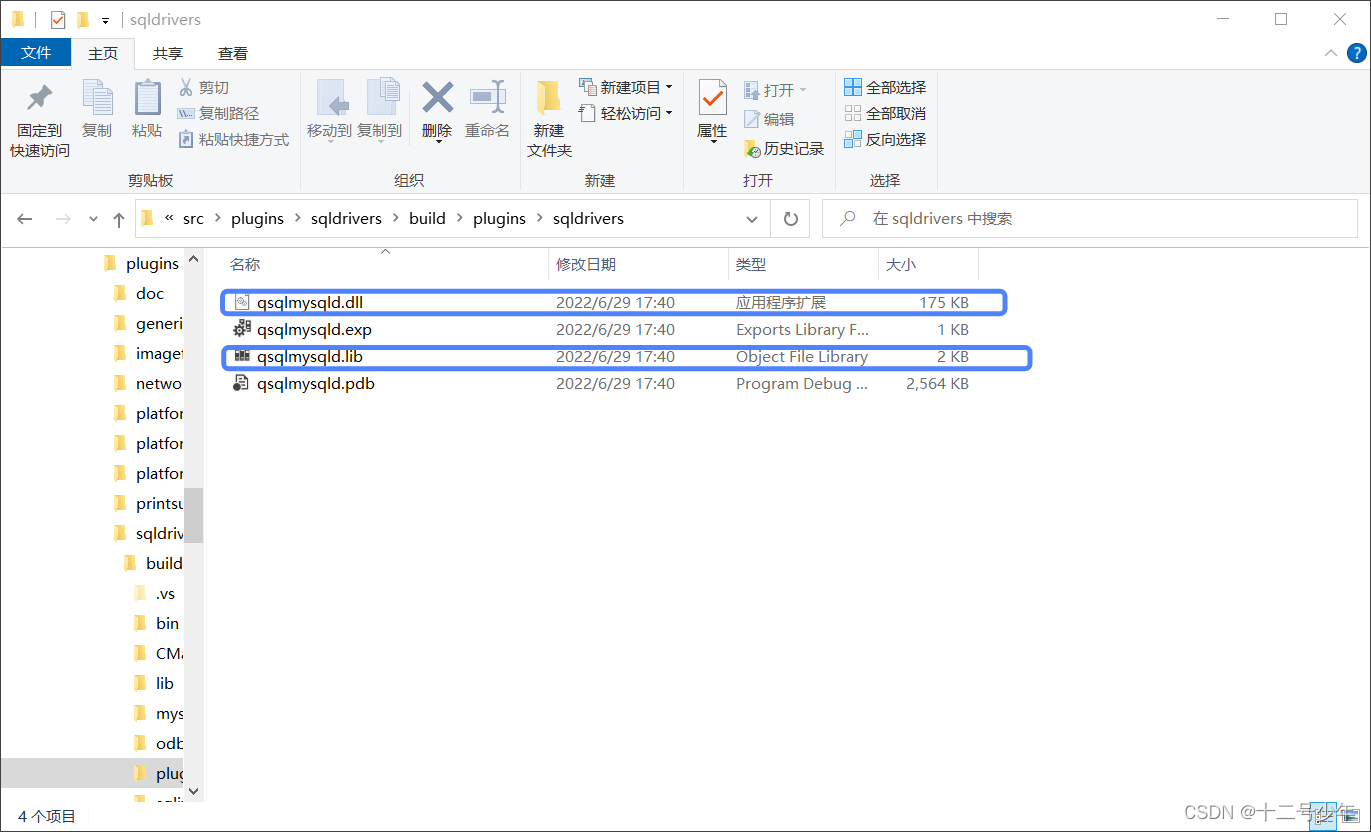Switch to the View (查看) tab
The width and height of the screenshot is (1371, 832).
(x=233, y=53)
